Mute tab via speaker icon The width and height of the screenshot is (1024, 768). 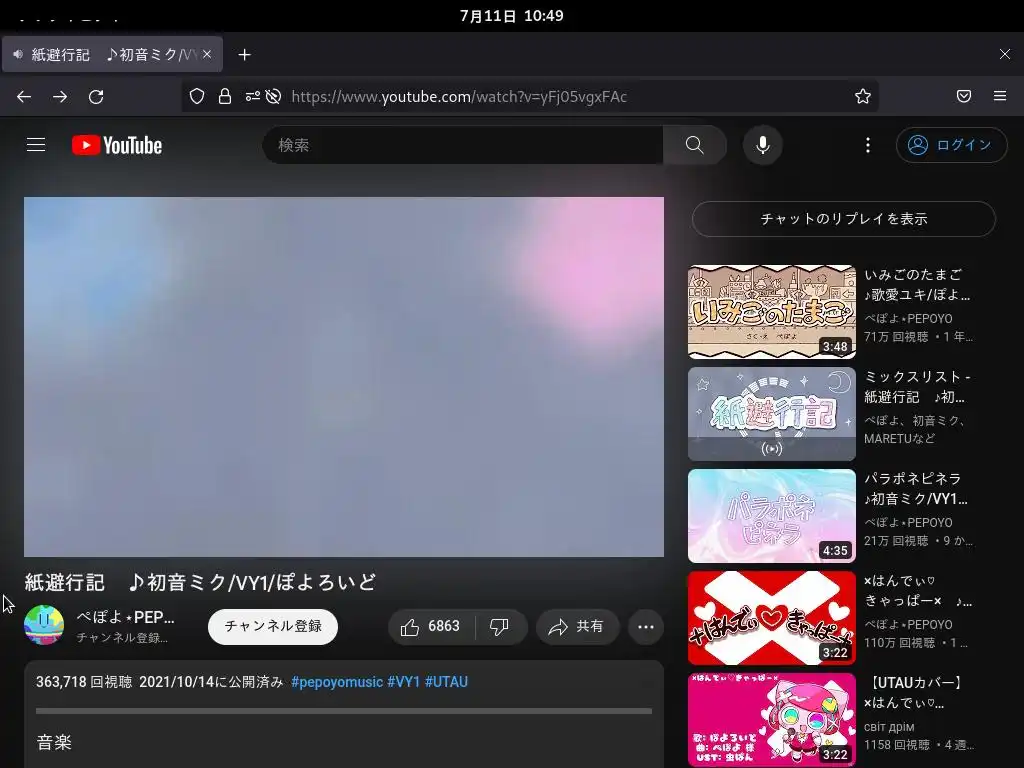coord(18,54)
